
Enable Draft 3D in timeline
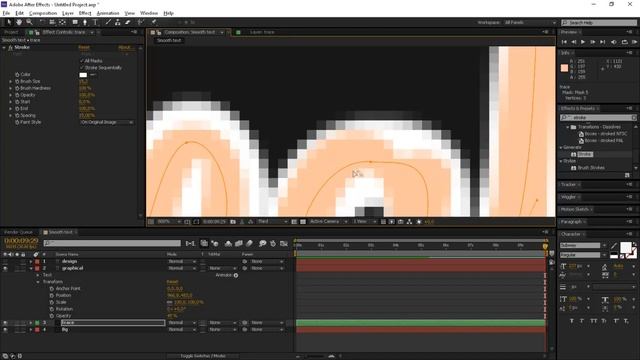click(x=215, y=243)
